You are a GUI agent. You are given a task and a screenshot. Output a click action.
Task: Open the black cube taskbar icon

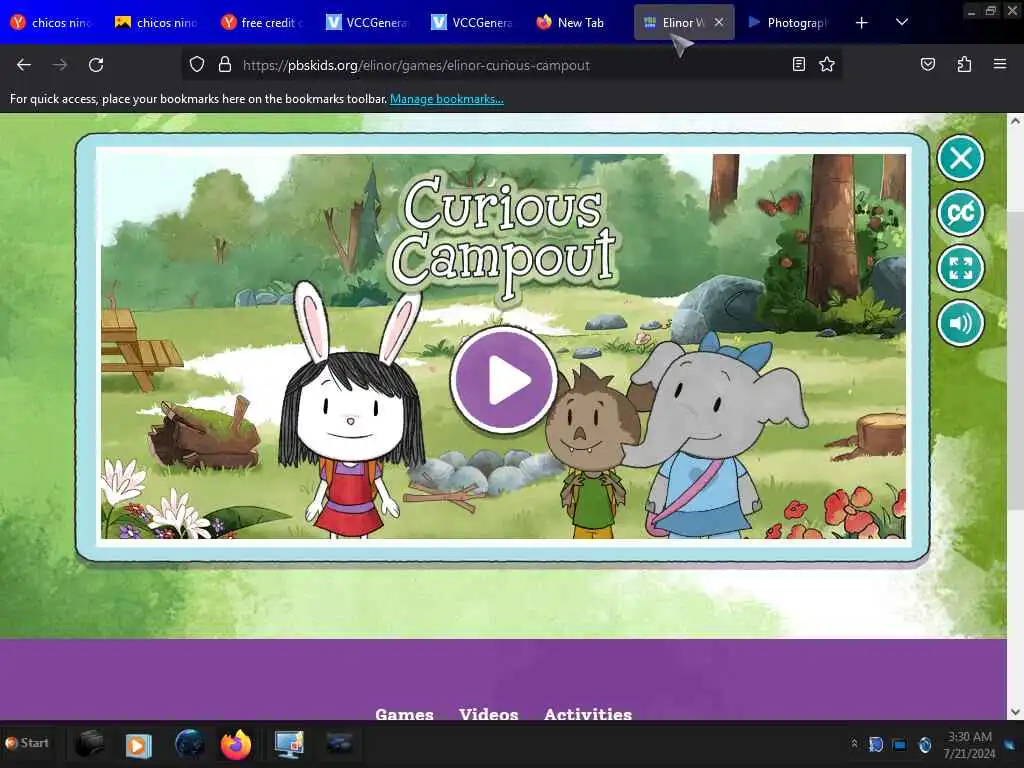(89, 744)
